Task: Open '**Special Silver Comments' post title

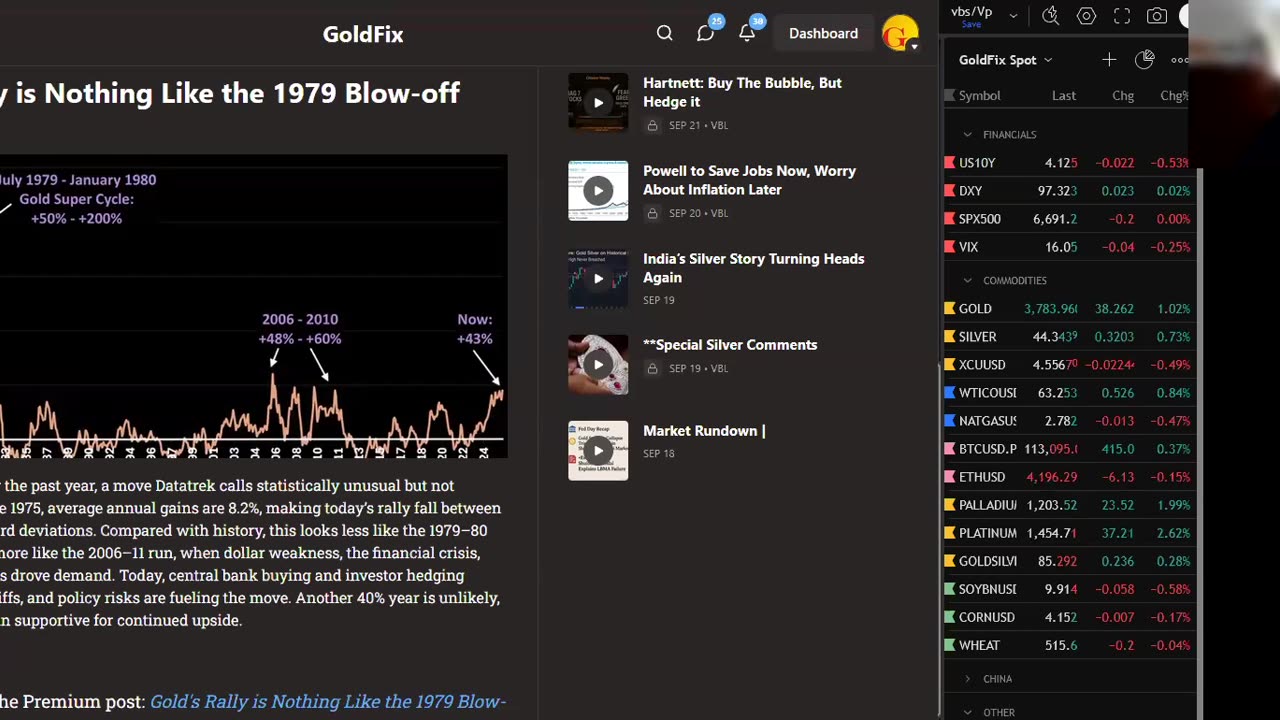Action: (x=730, y=344)
